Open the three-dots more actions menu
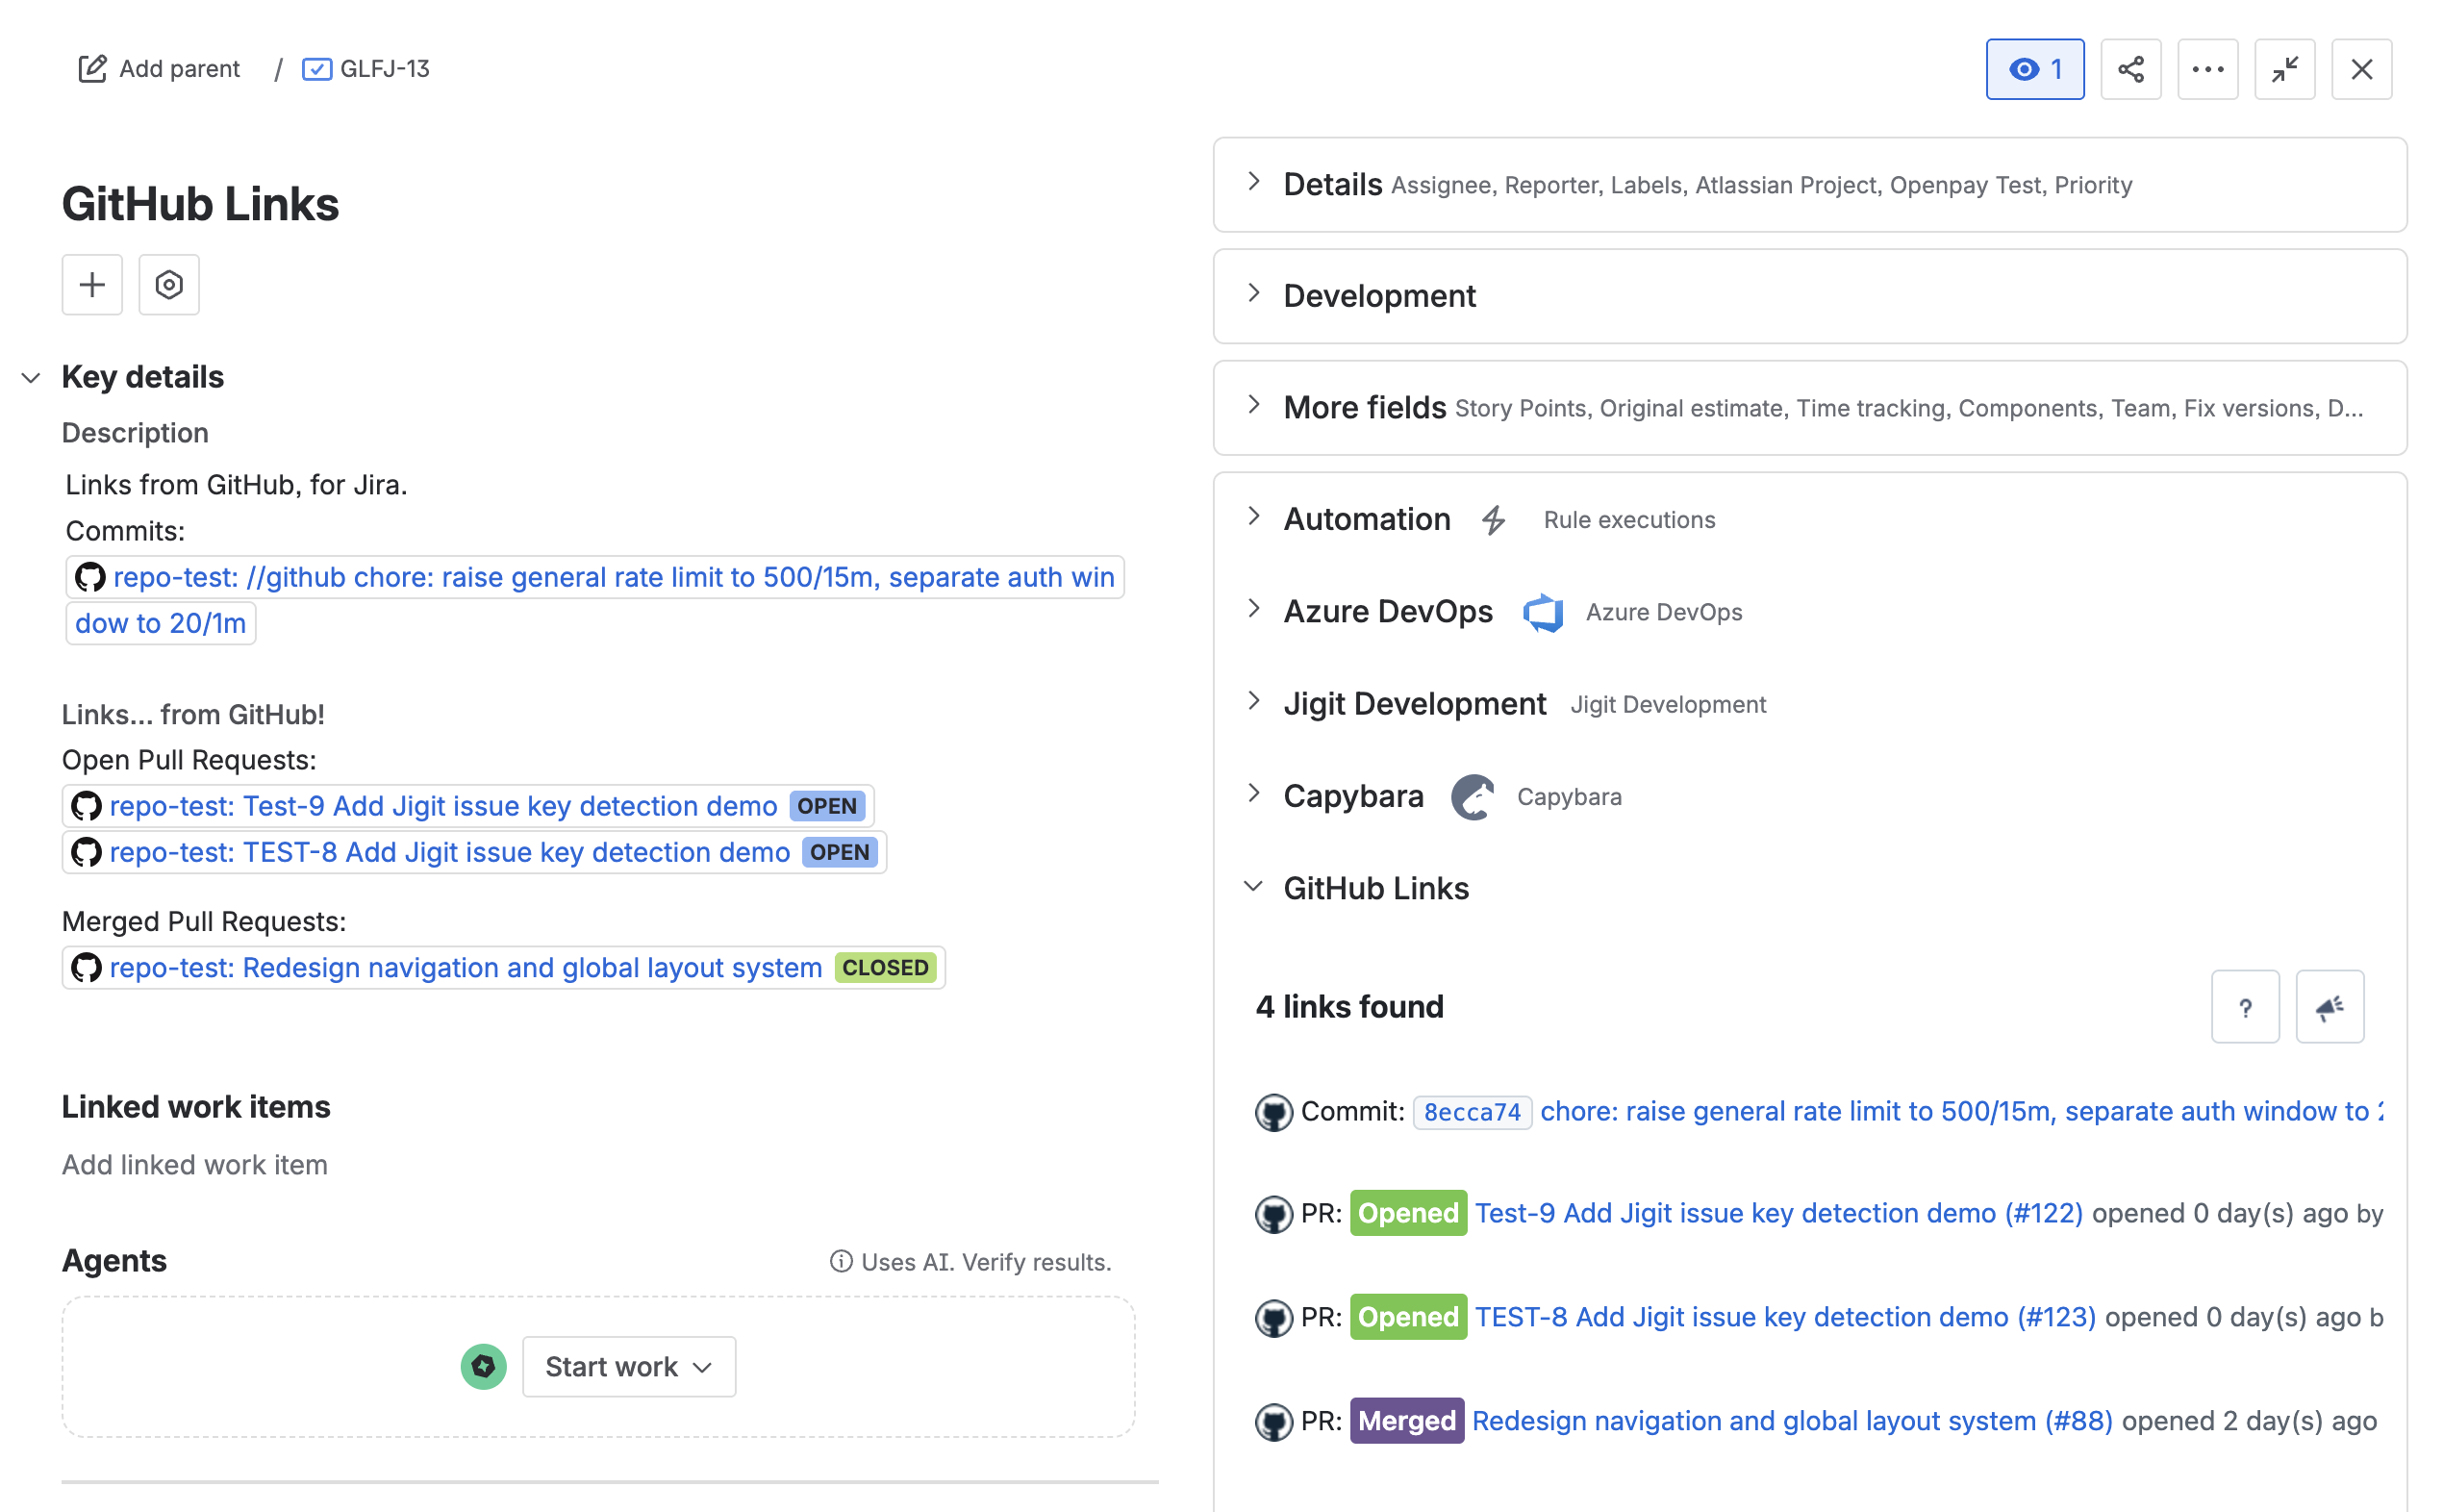 (2207, 69)
